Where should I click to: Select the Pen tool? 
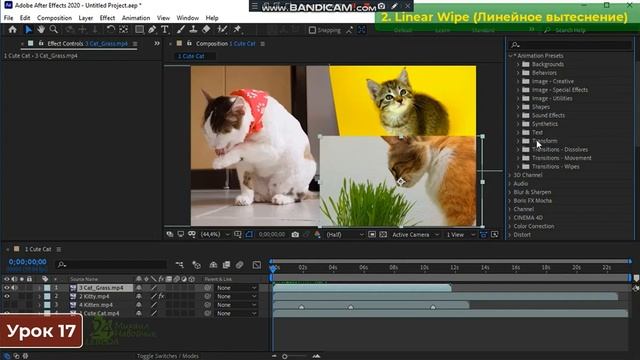pos(152,29)
